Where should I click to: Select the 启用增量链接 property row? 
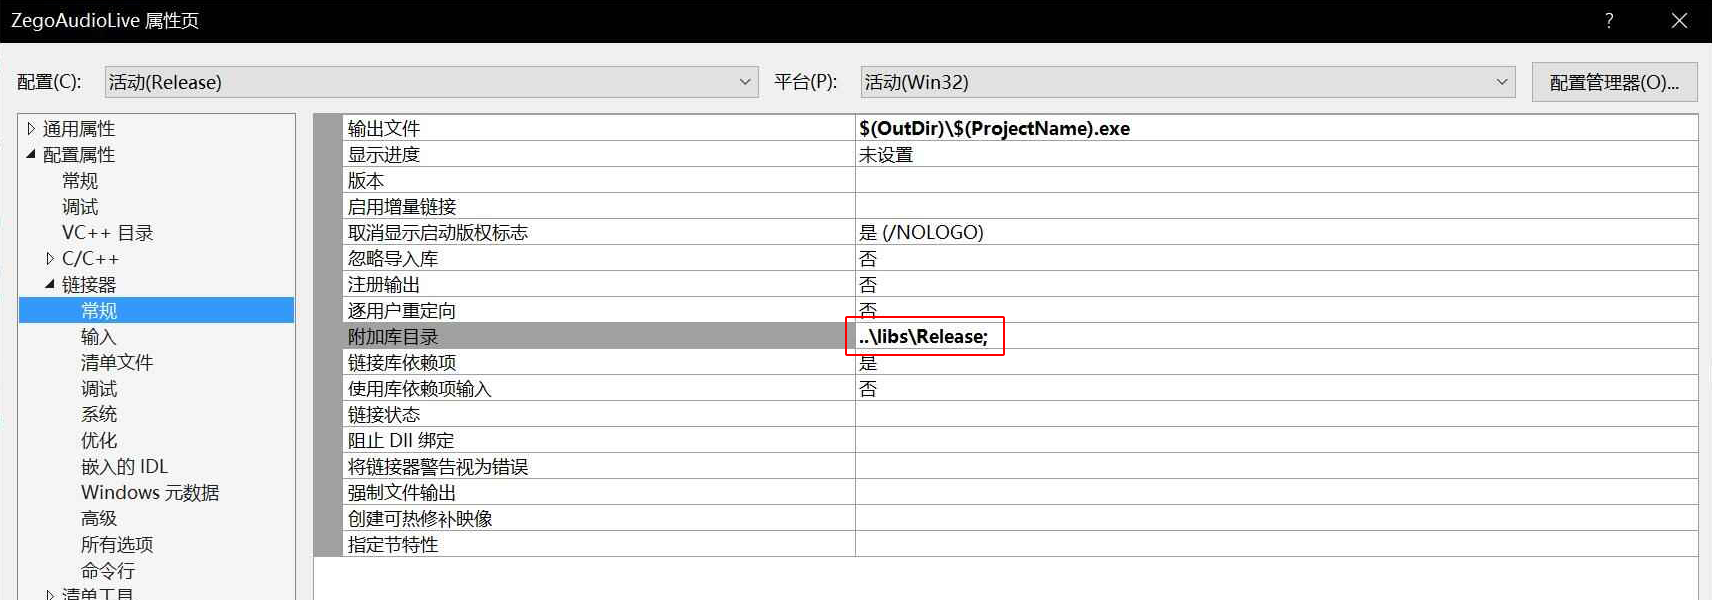click(x=1020, y=206)
